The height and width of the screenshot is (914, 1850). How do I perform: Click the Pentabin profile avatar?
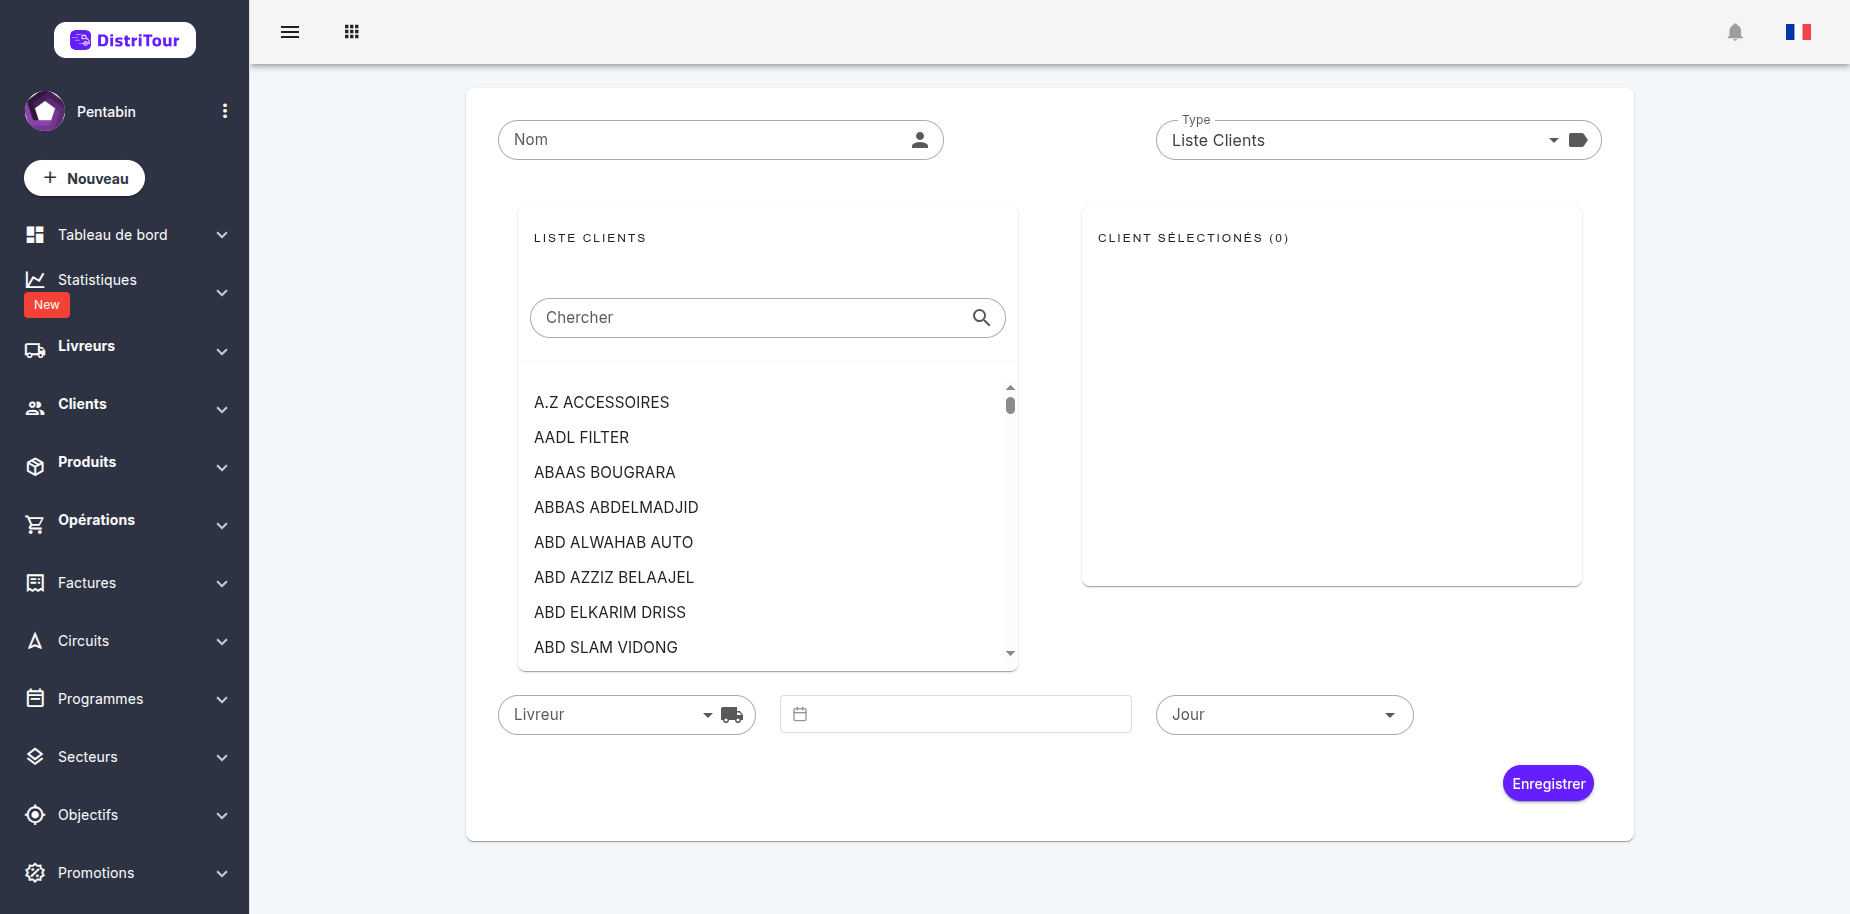[x=45, y=111]
